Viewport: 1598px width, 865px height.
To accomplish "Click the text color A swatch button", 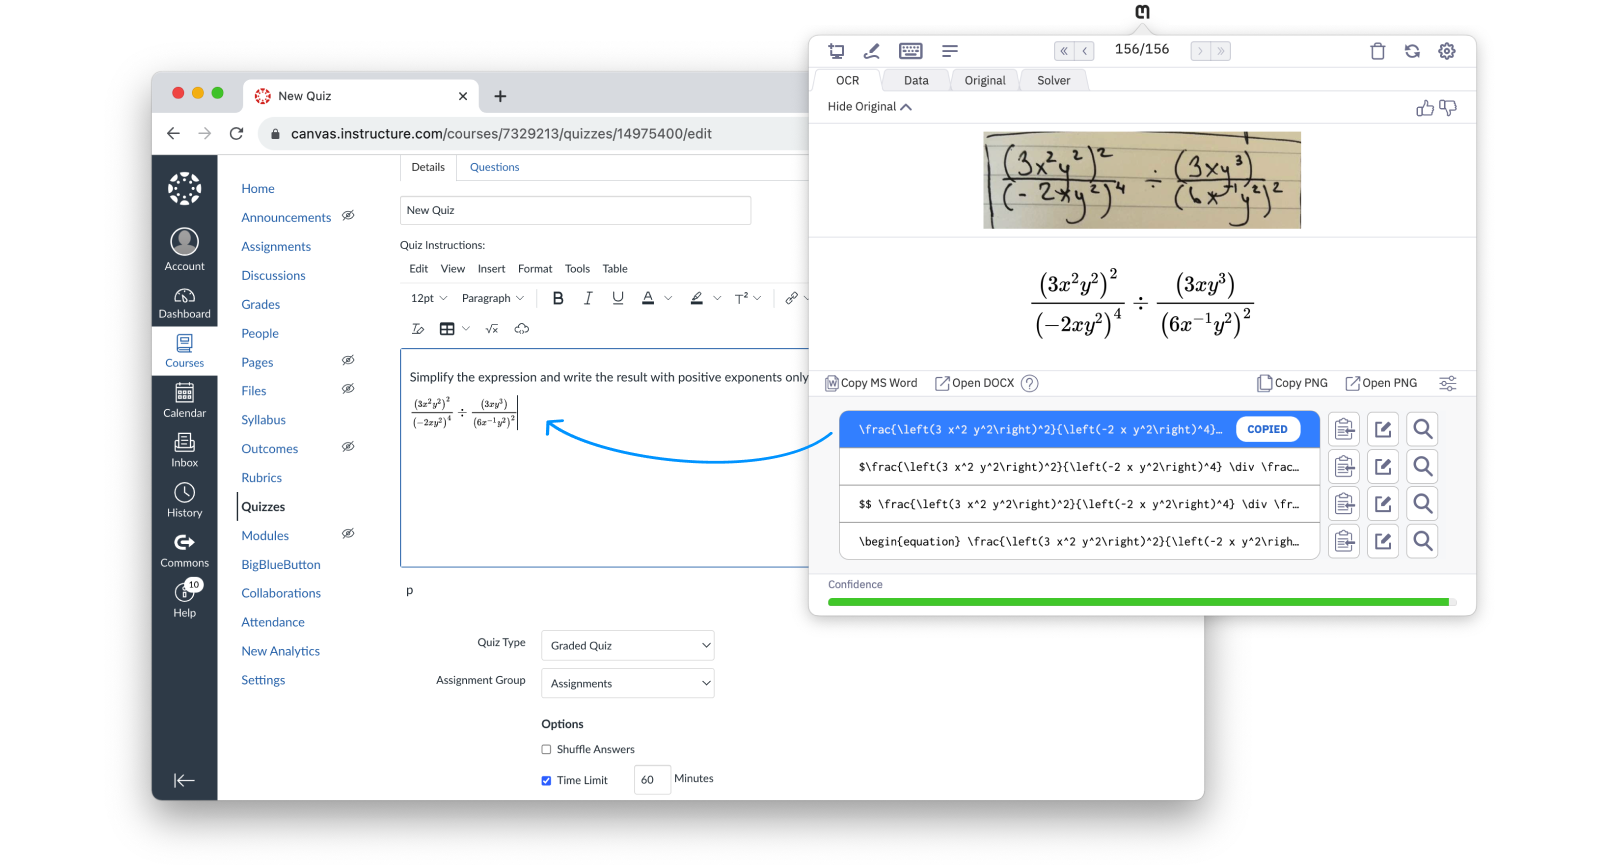I will coord(648,298).
